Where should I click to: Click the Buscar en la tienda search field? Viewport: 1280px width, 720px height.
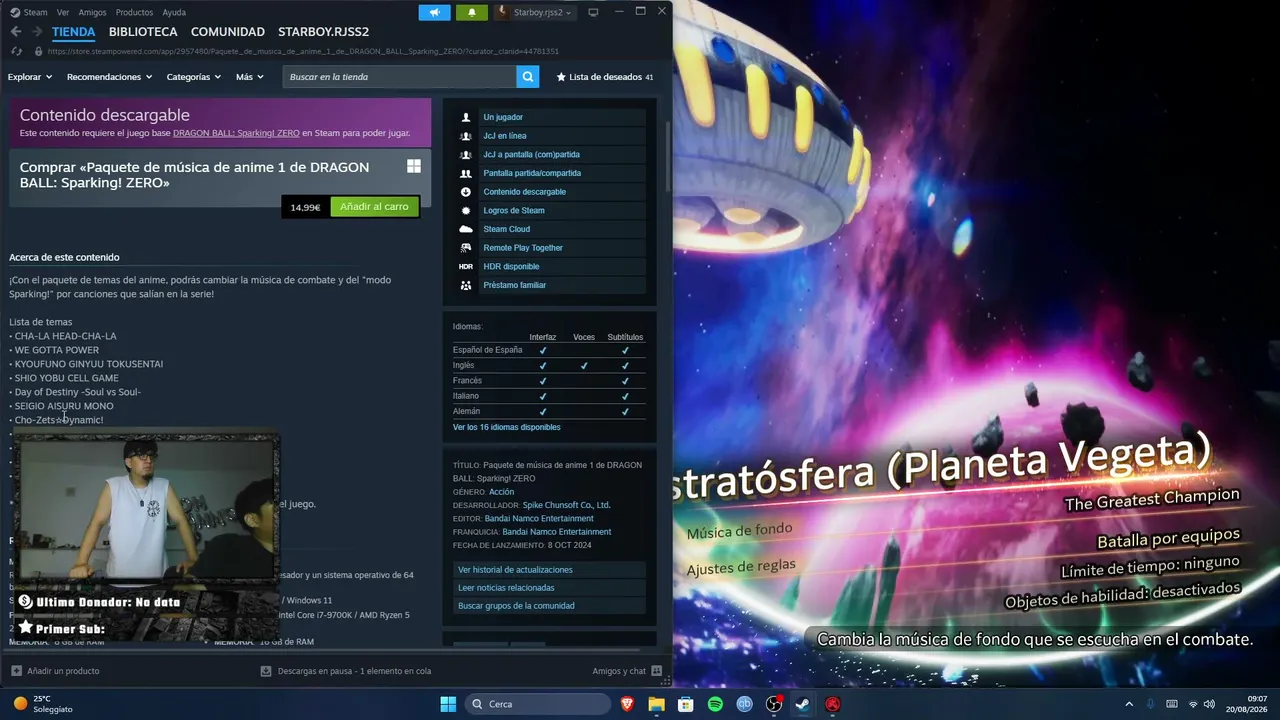400,77
